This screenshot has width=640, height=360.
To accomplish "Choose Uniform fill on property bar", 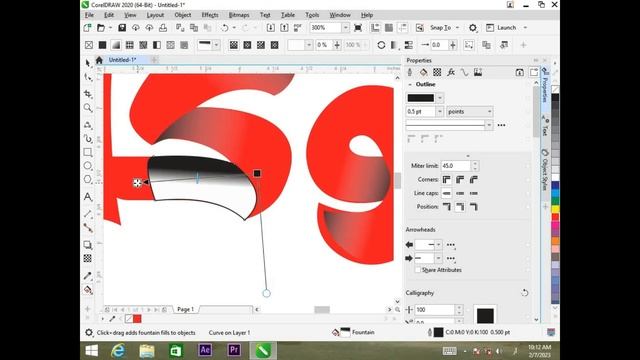I will point(102,45).
